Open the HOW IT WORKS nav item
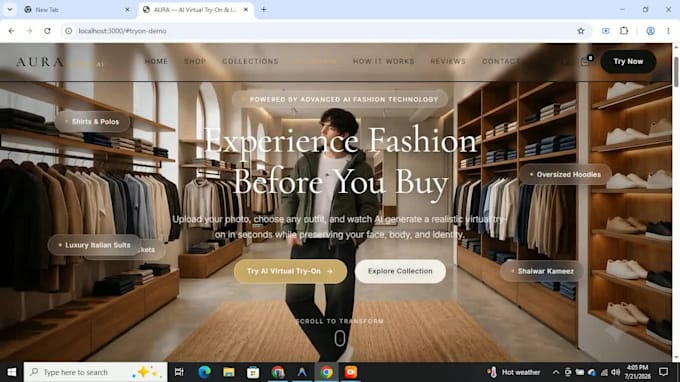The width and height of the screenshot is (680, 382). [x=383, y=62]
